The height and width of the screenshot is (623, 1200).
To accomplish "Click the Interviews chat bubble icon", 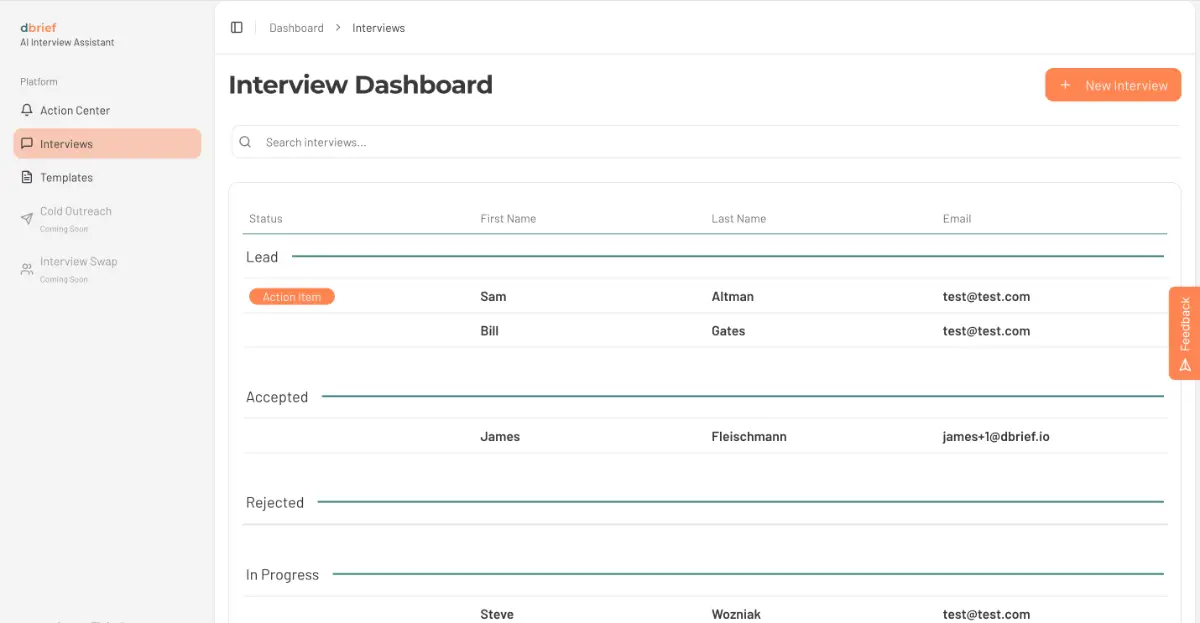I will (27, 144).
